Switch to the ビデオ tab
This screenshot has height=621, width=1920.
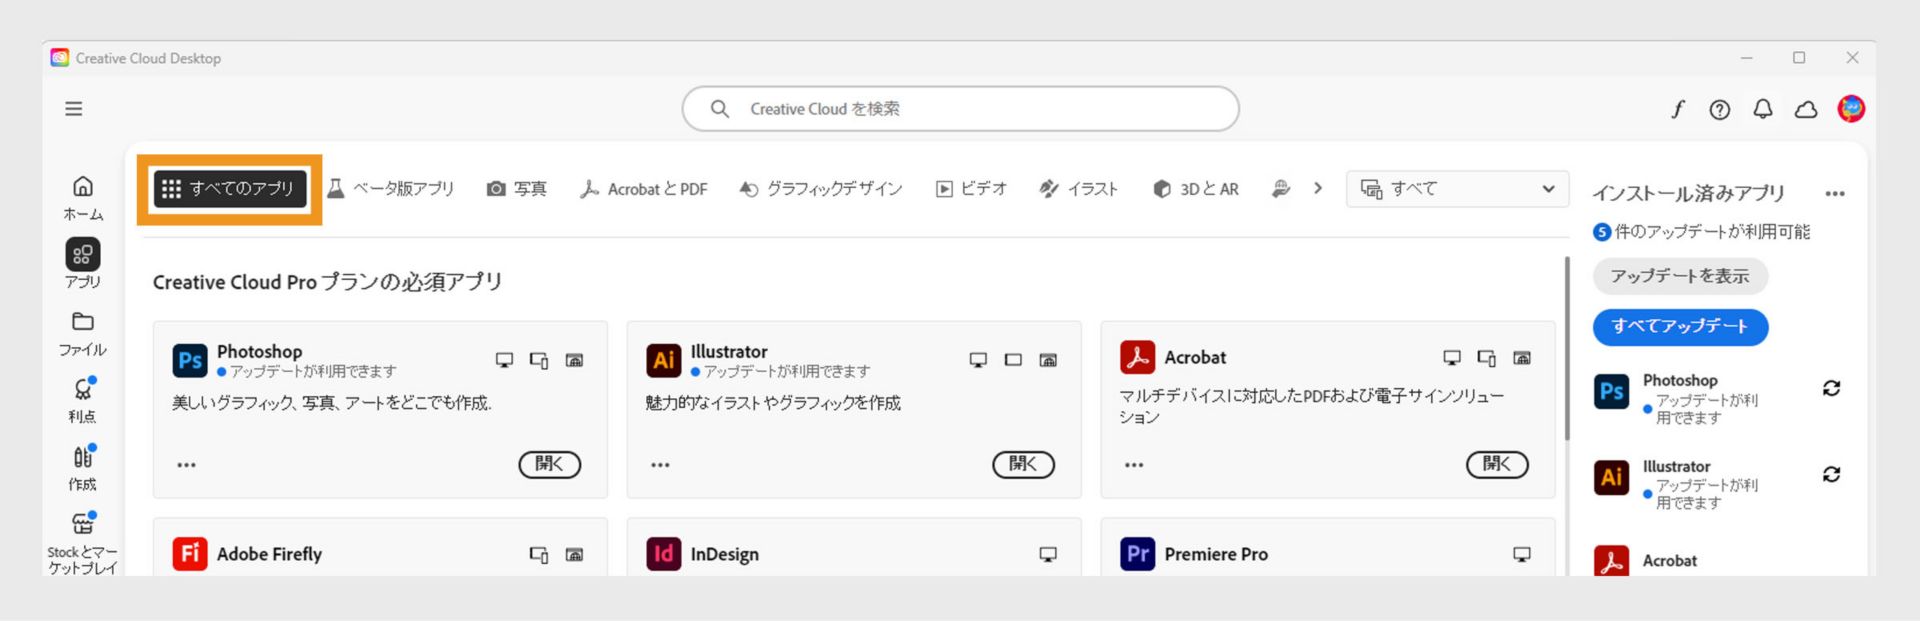[971, 189]
